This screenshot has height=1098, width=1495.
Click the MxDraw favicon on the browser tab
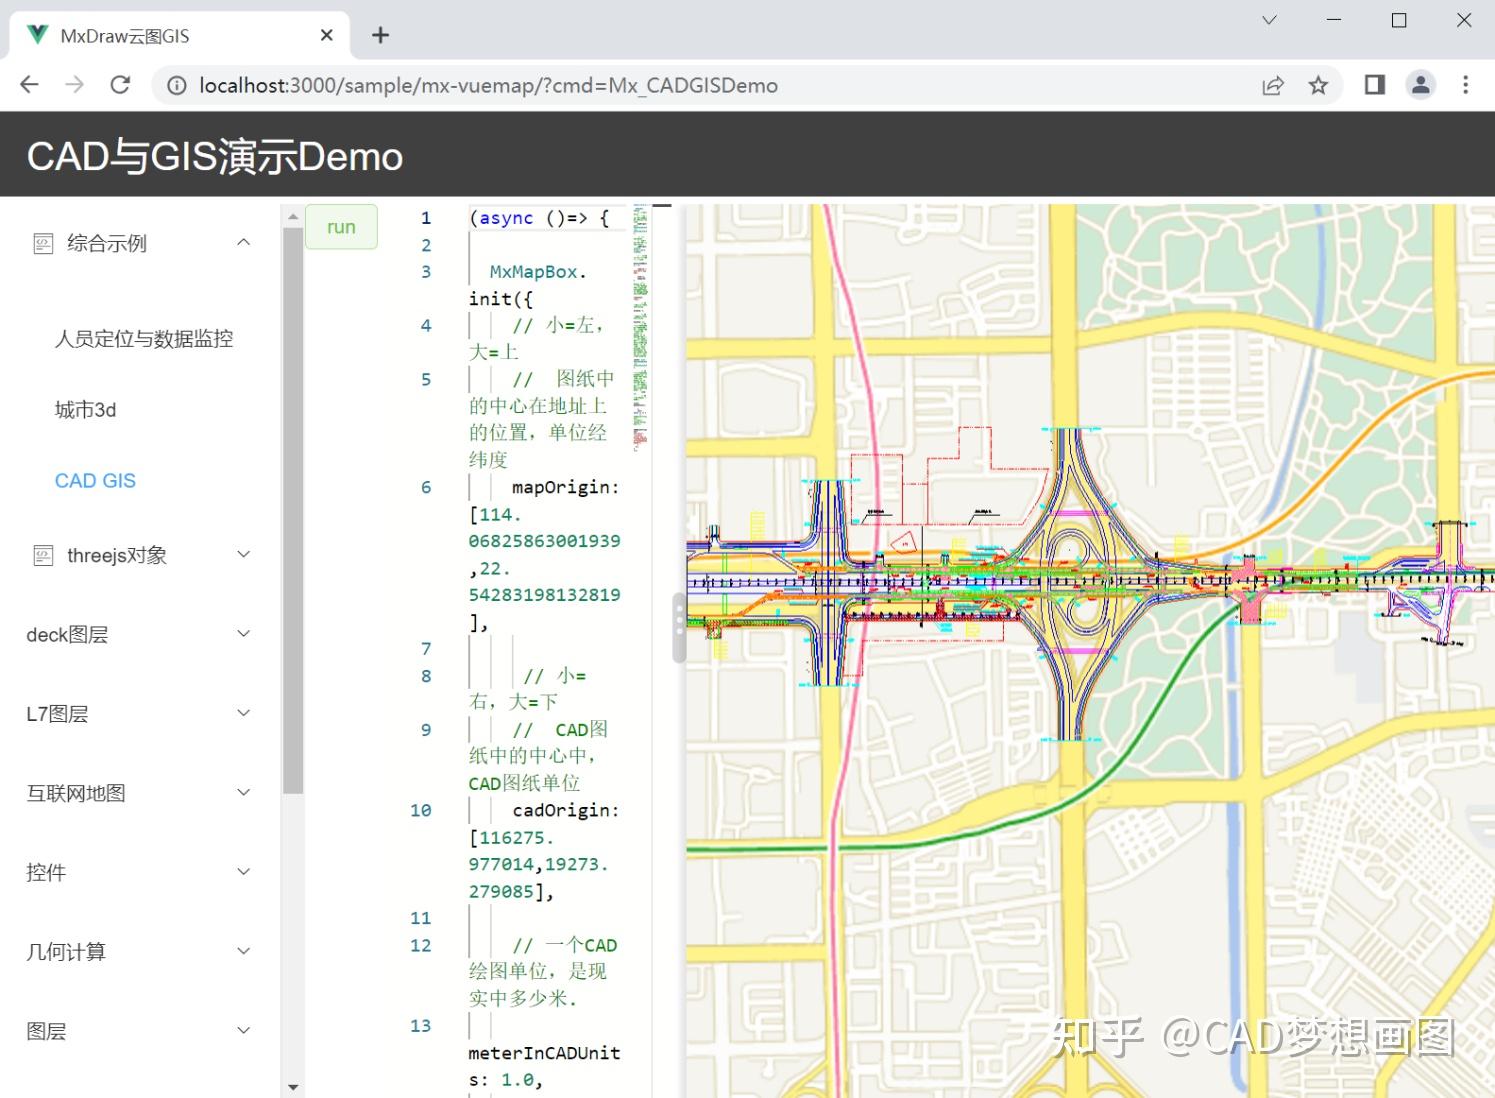pyautogui.click(x=37, y=34)
